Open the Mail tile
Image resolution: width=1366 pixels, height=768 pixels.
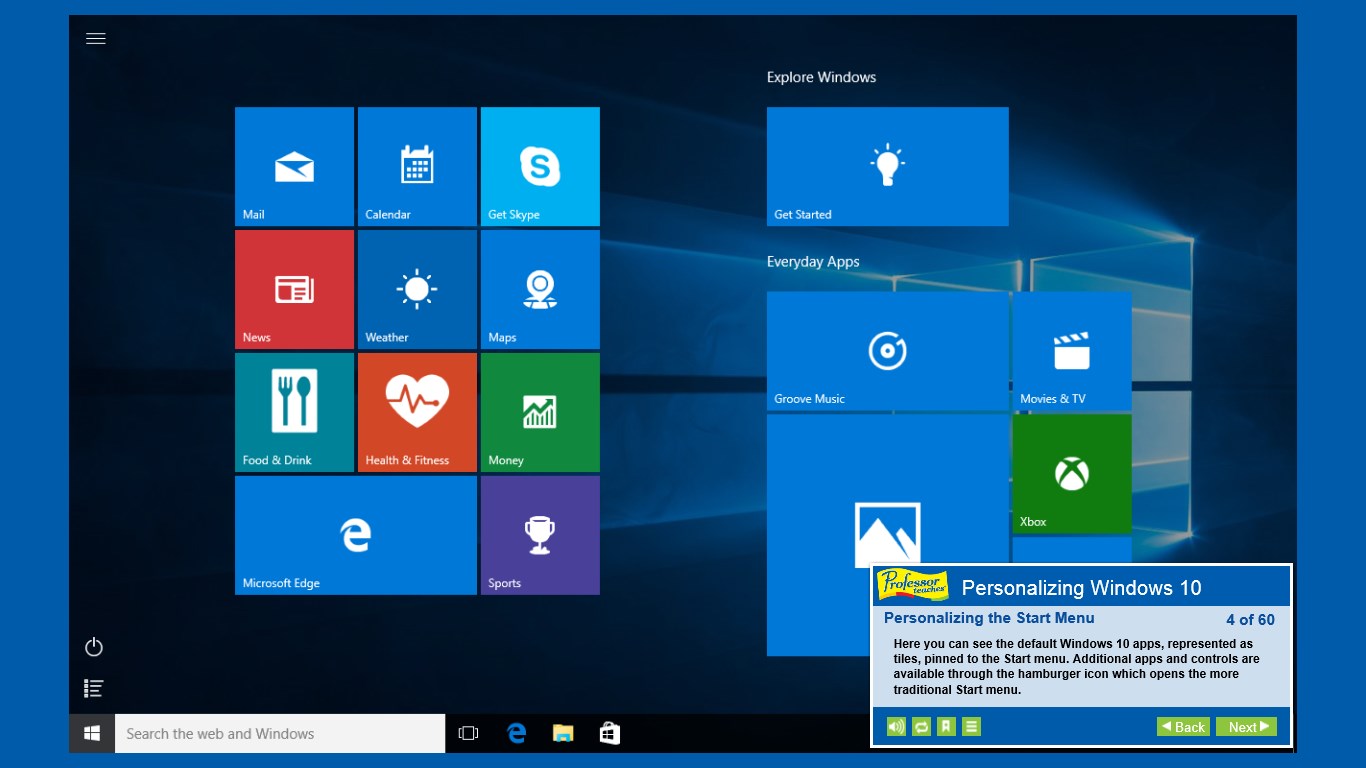pos(294,166)
